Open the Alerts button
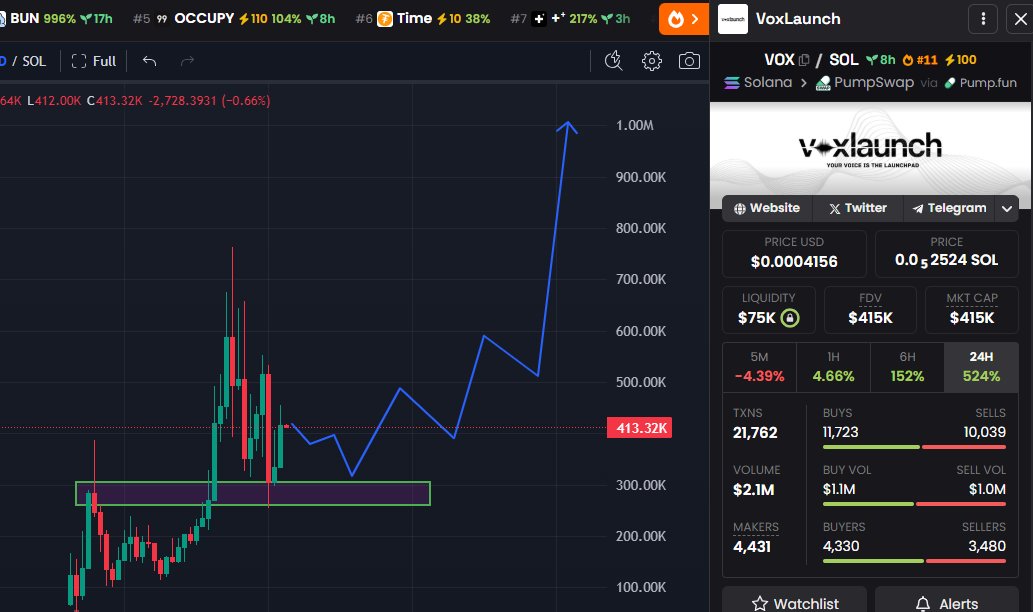 [x=947, y=603]
